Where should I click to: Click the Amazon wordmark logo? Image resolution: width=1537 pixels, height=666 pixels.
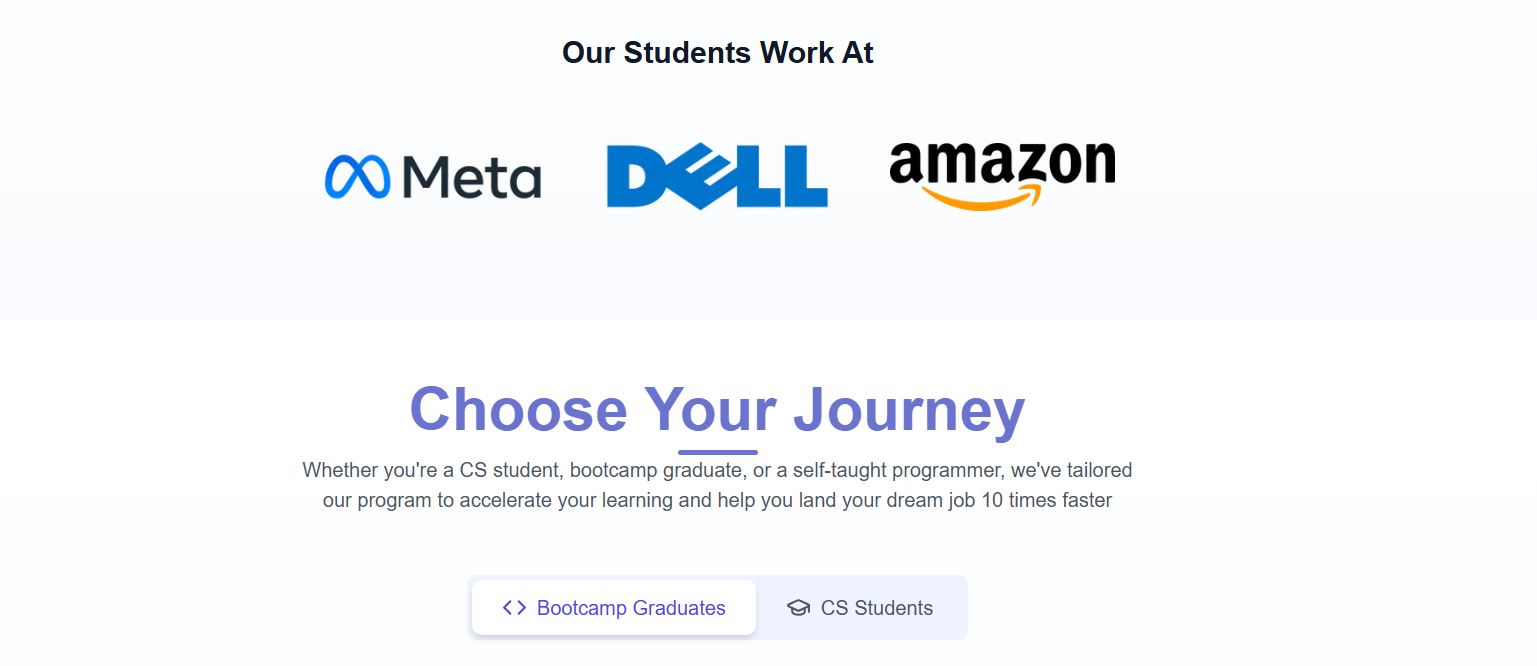[x=1002, y=164]
